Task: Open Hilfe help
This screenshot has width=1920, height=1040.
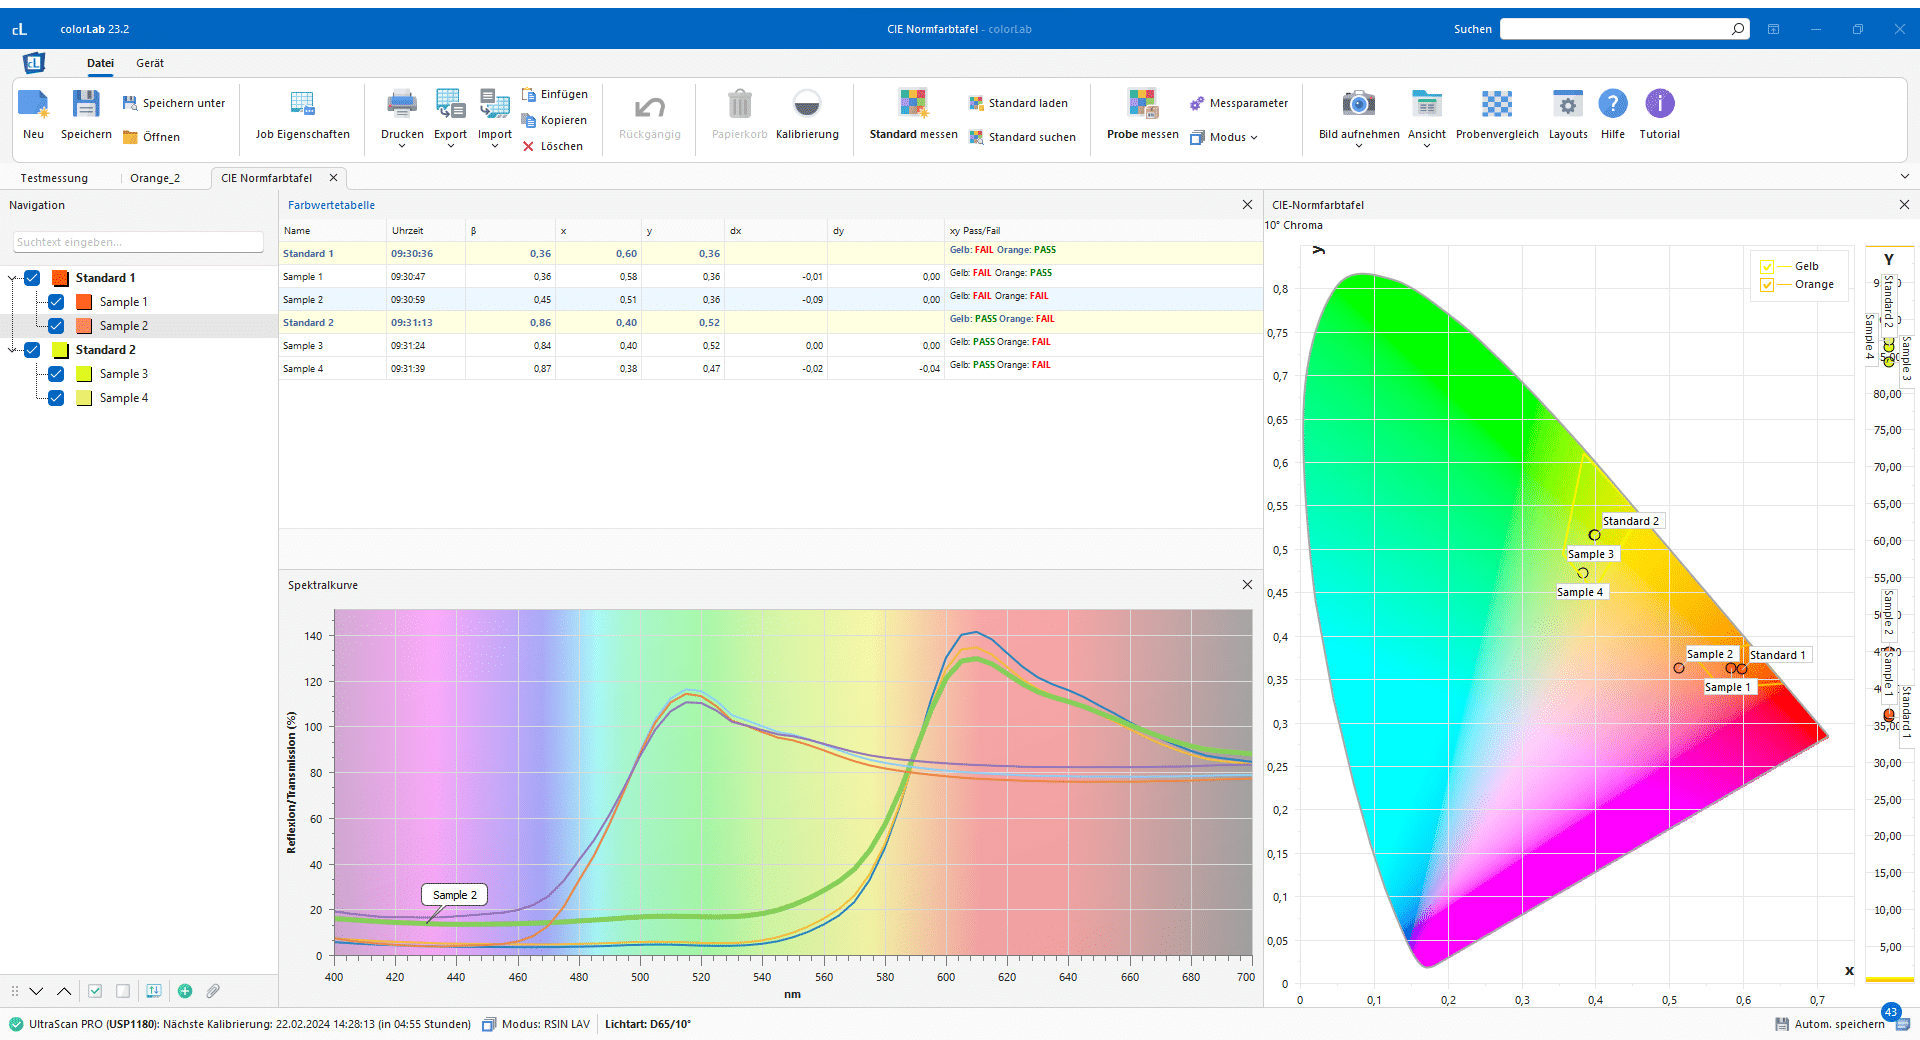Action: [x=1613, y=114]
